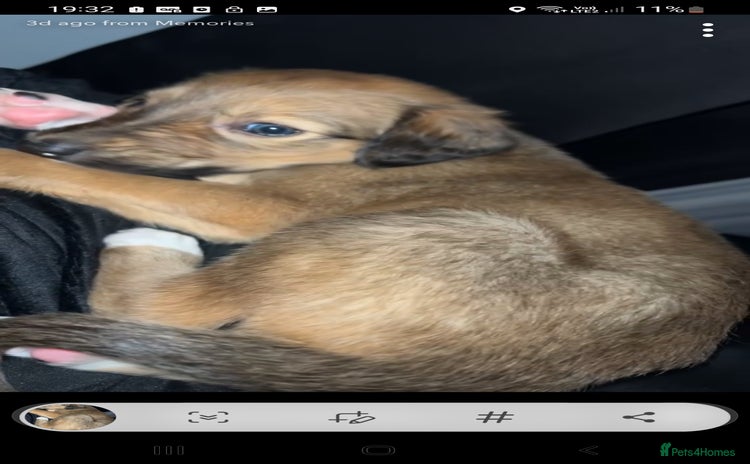Tap the last notification icon before location pin
Image resolution: width=750 pixels, height=464 pixels.
[x=267, y=9]
